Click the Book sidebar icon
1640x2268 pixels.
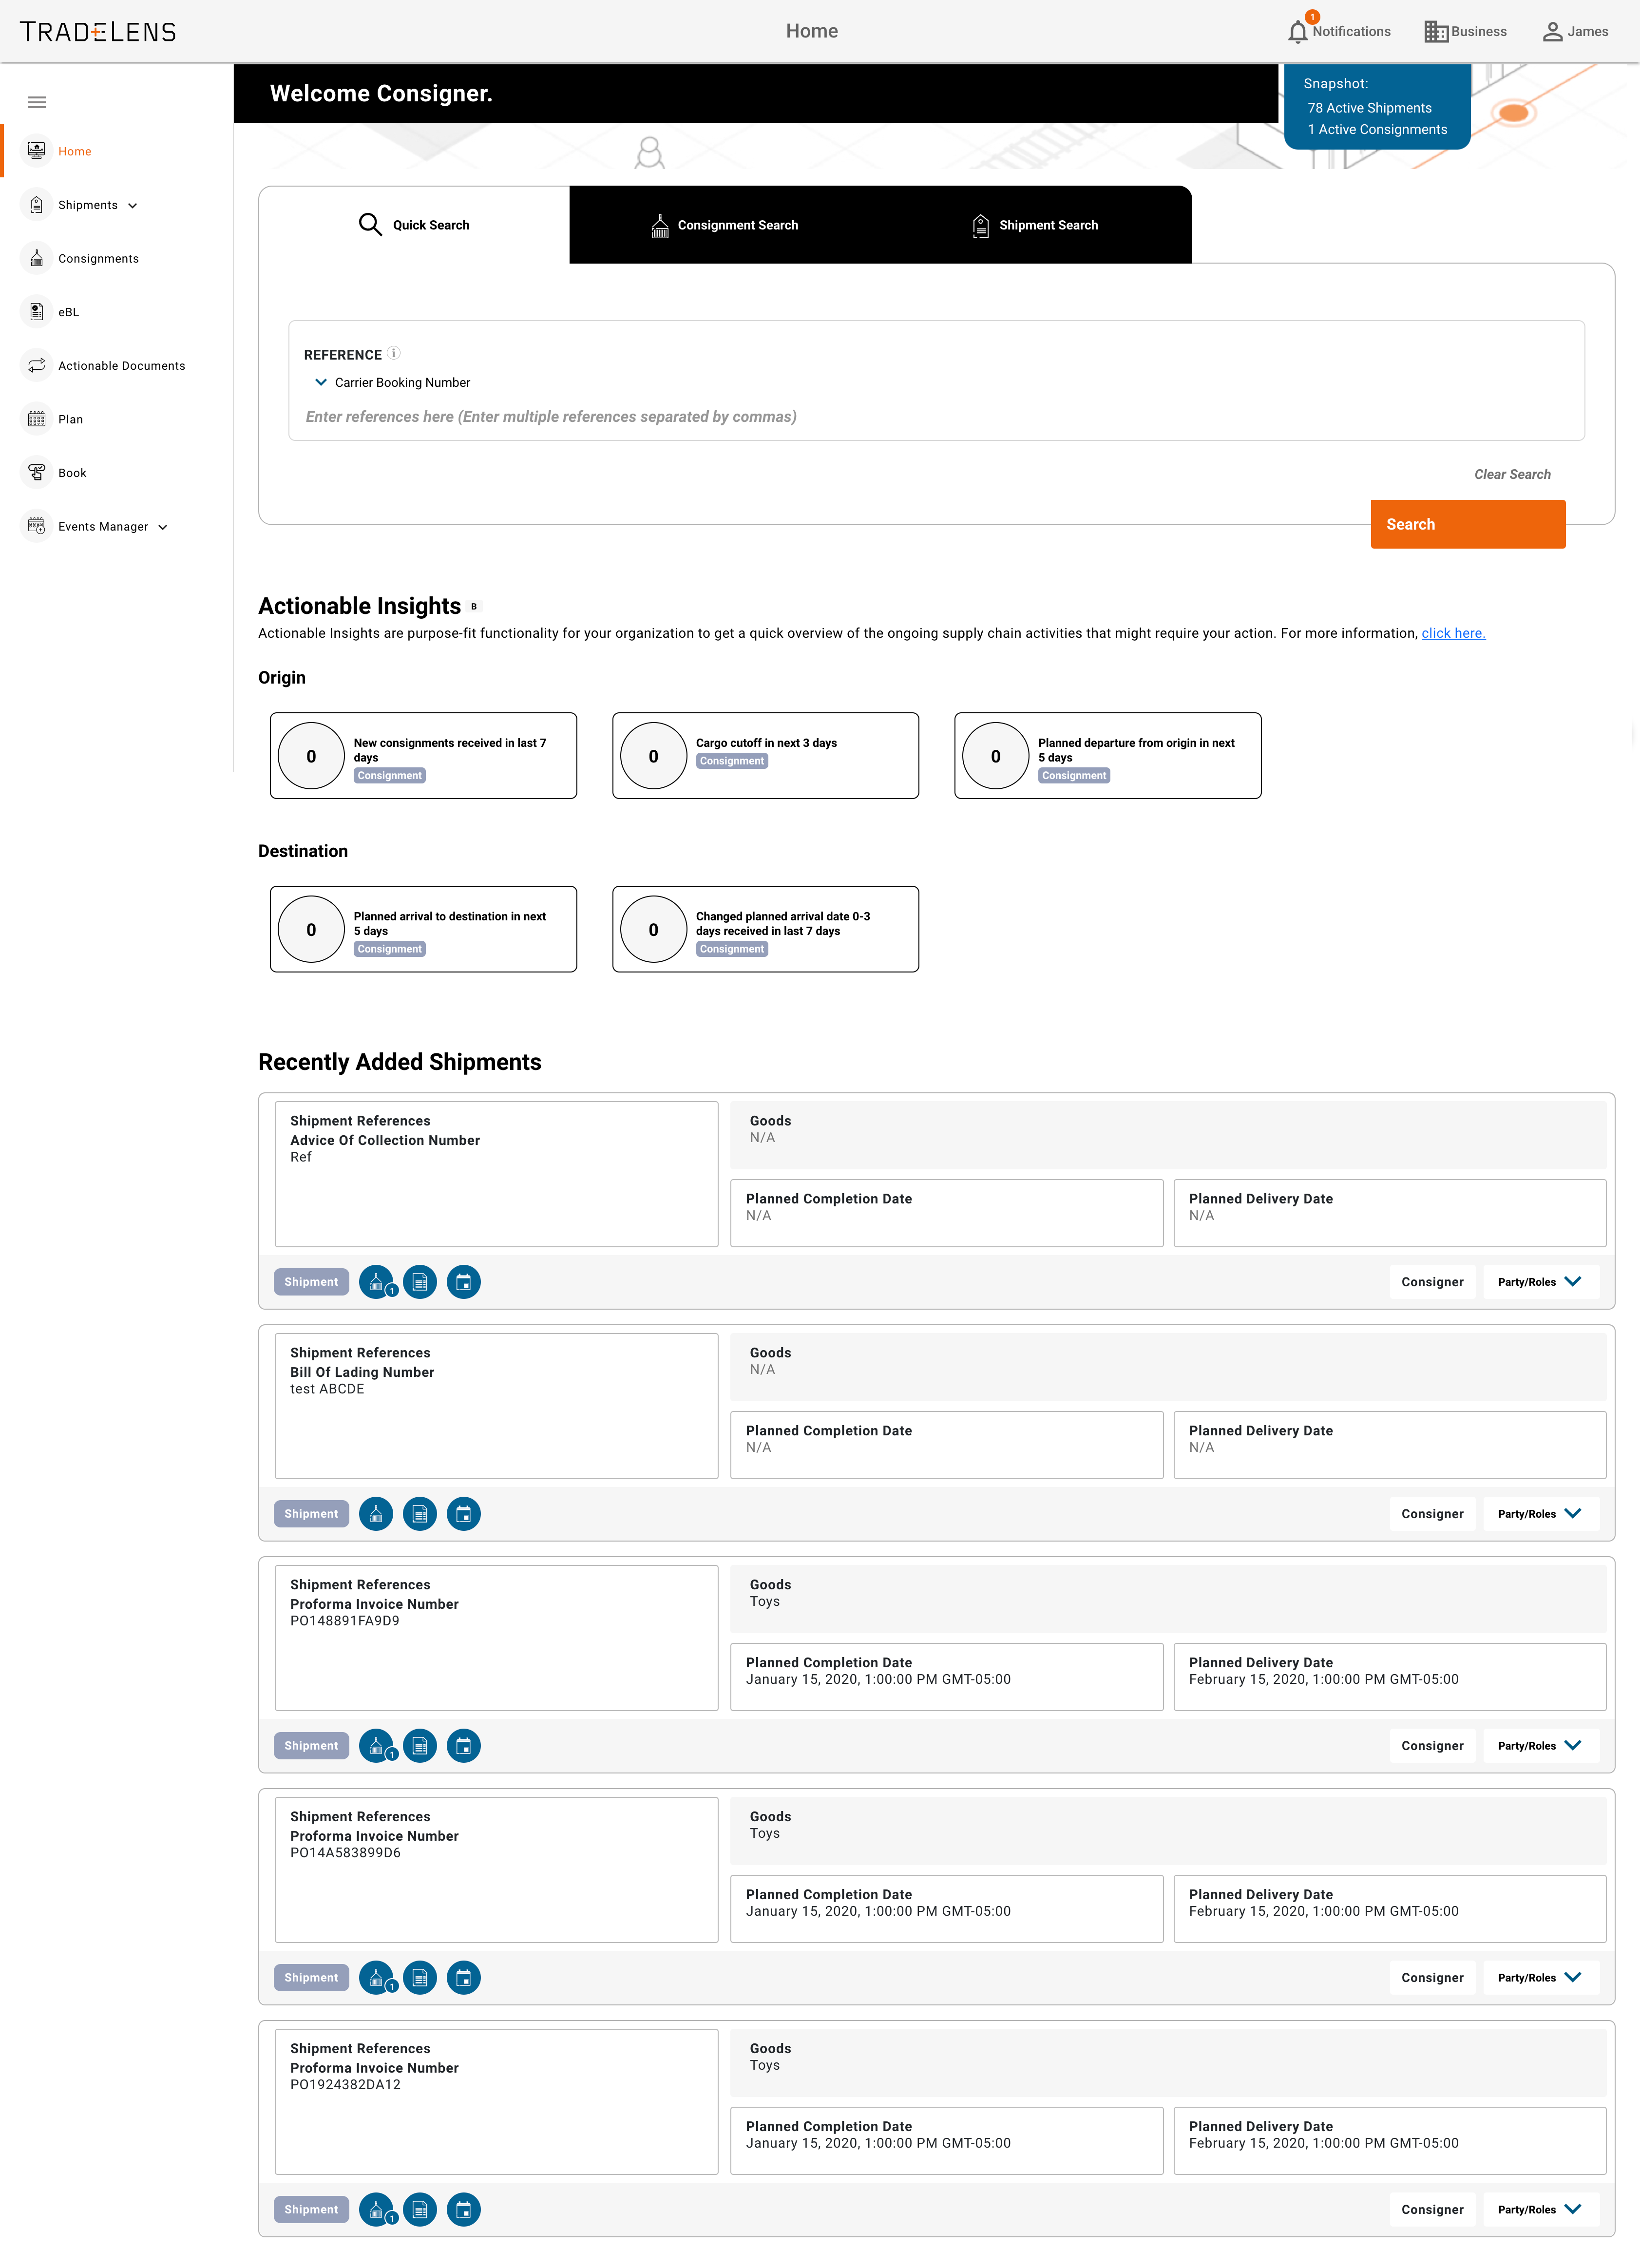[x=37, y=473]
